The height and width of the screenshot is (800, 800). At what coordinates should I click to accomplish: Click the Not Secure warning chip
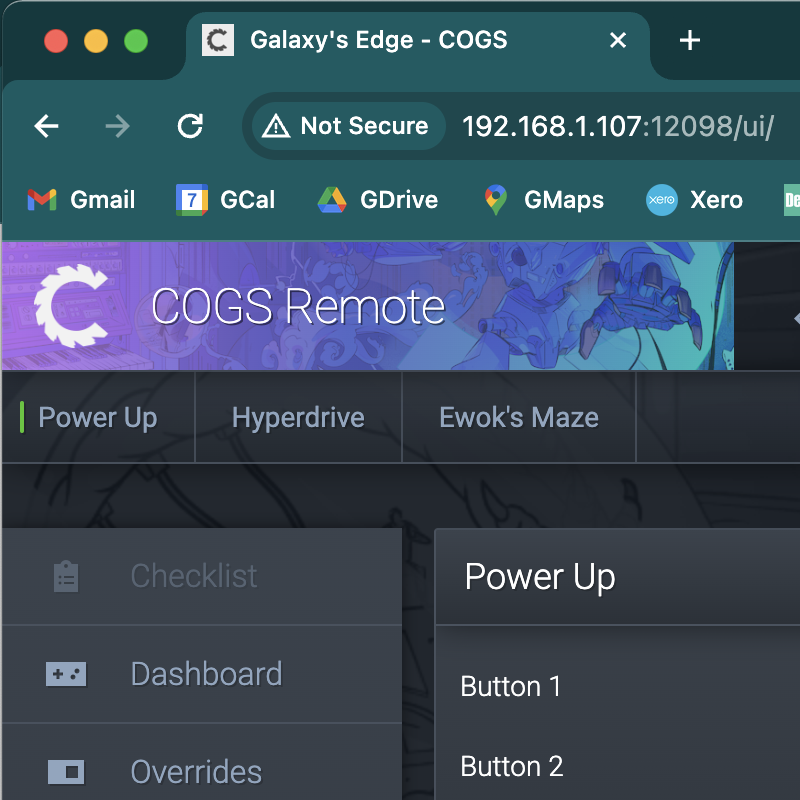349,126
